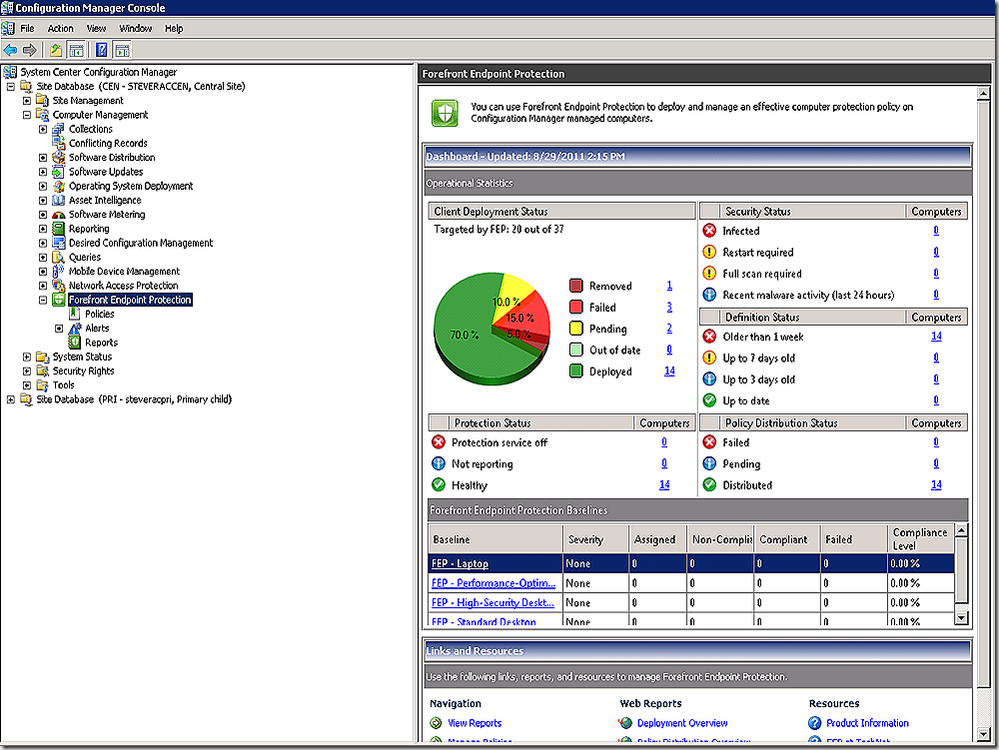Open the Failed deployment count link

click(x=669, y=307)
